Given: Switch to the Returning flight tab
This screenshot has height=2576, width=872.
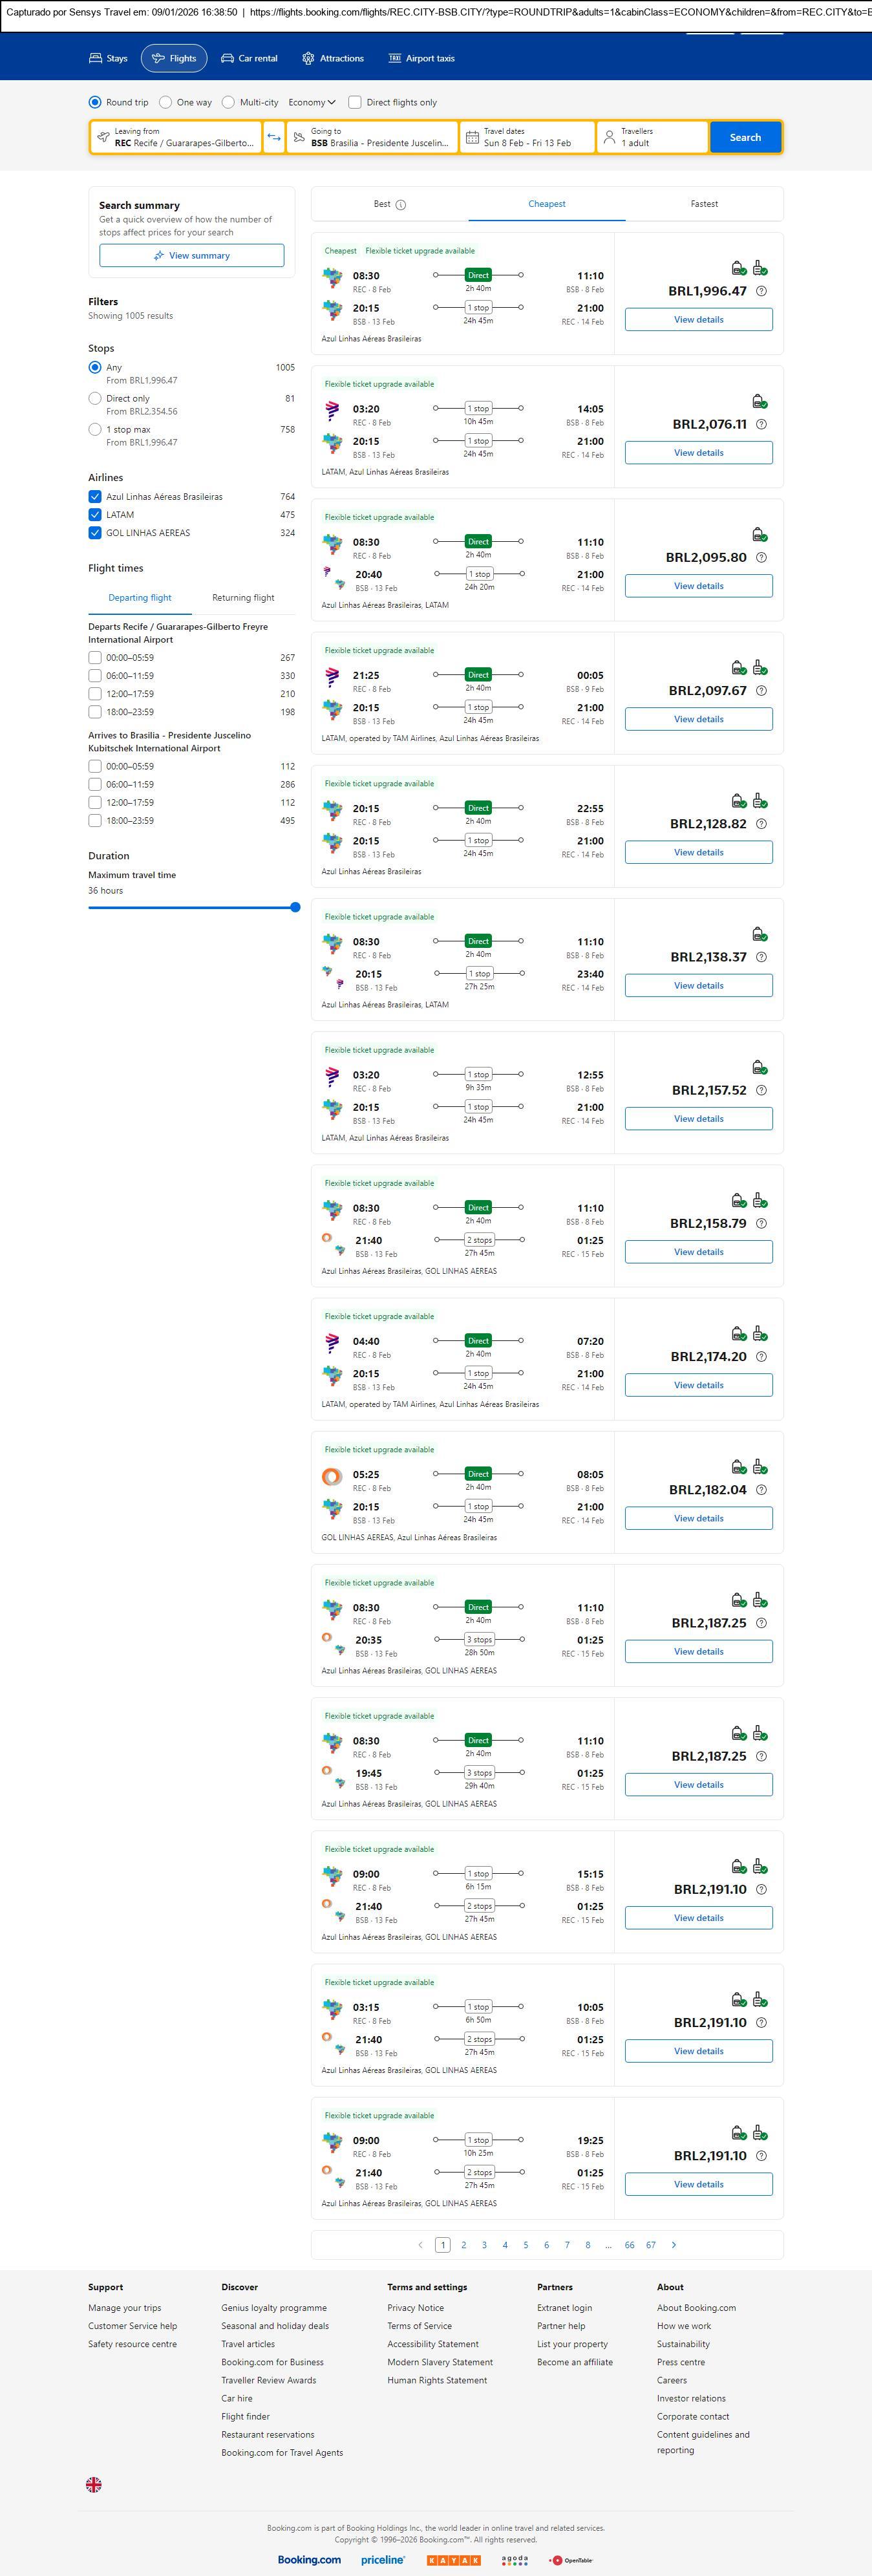Looking at the screenshot, I should point(243,598).
